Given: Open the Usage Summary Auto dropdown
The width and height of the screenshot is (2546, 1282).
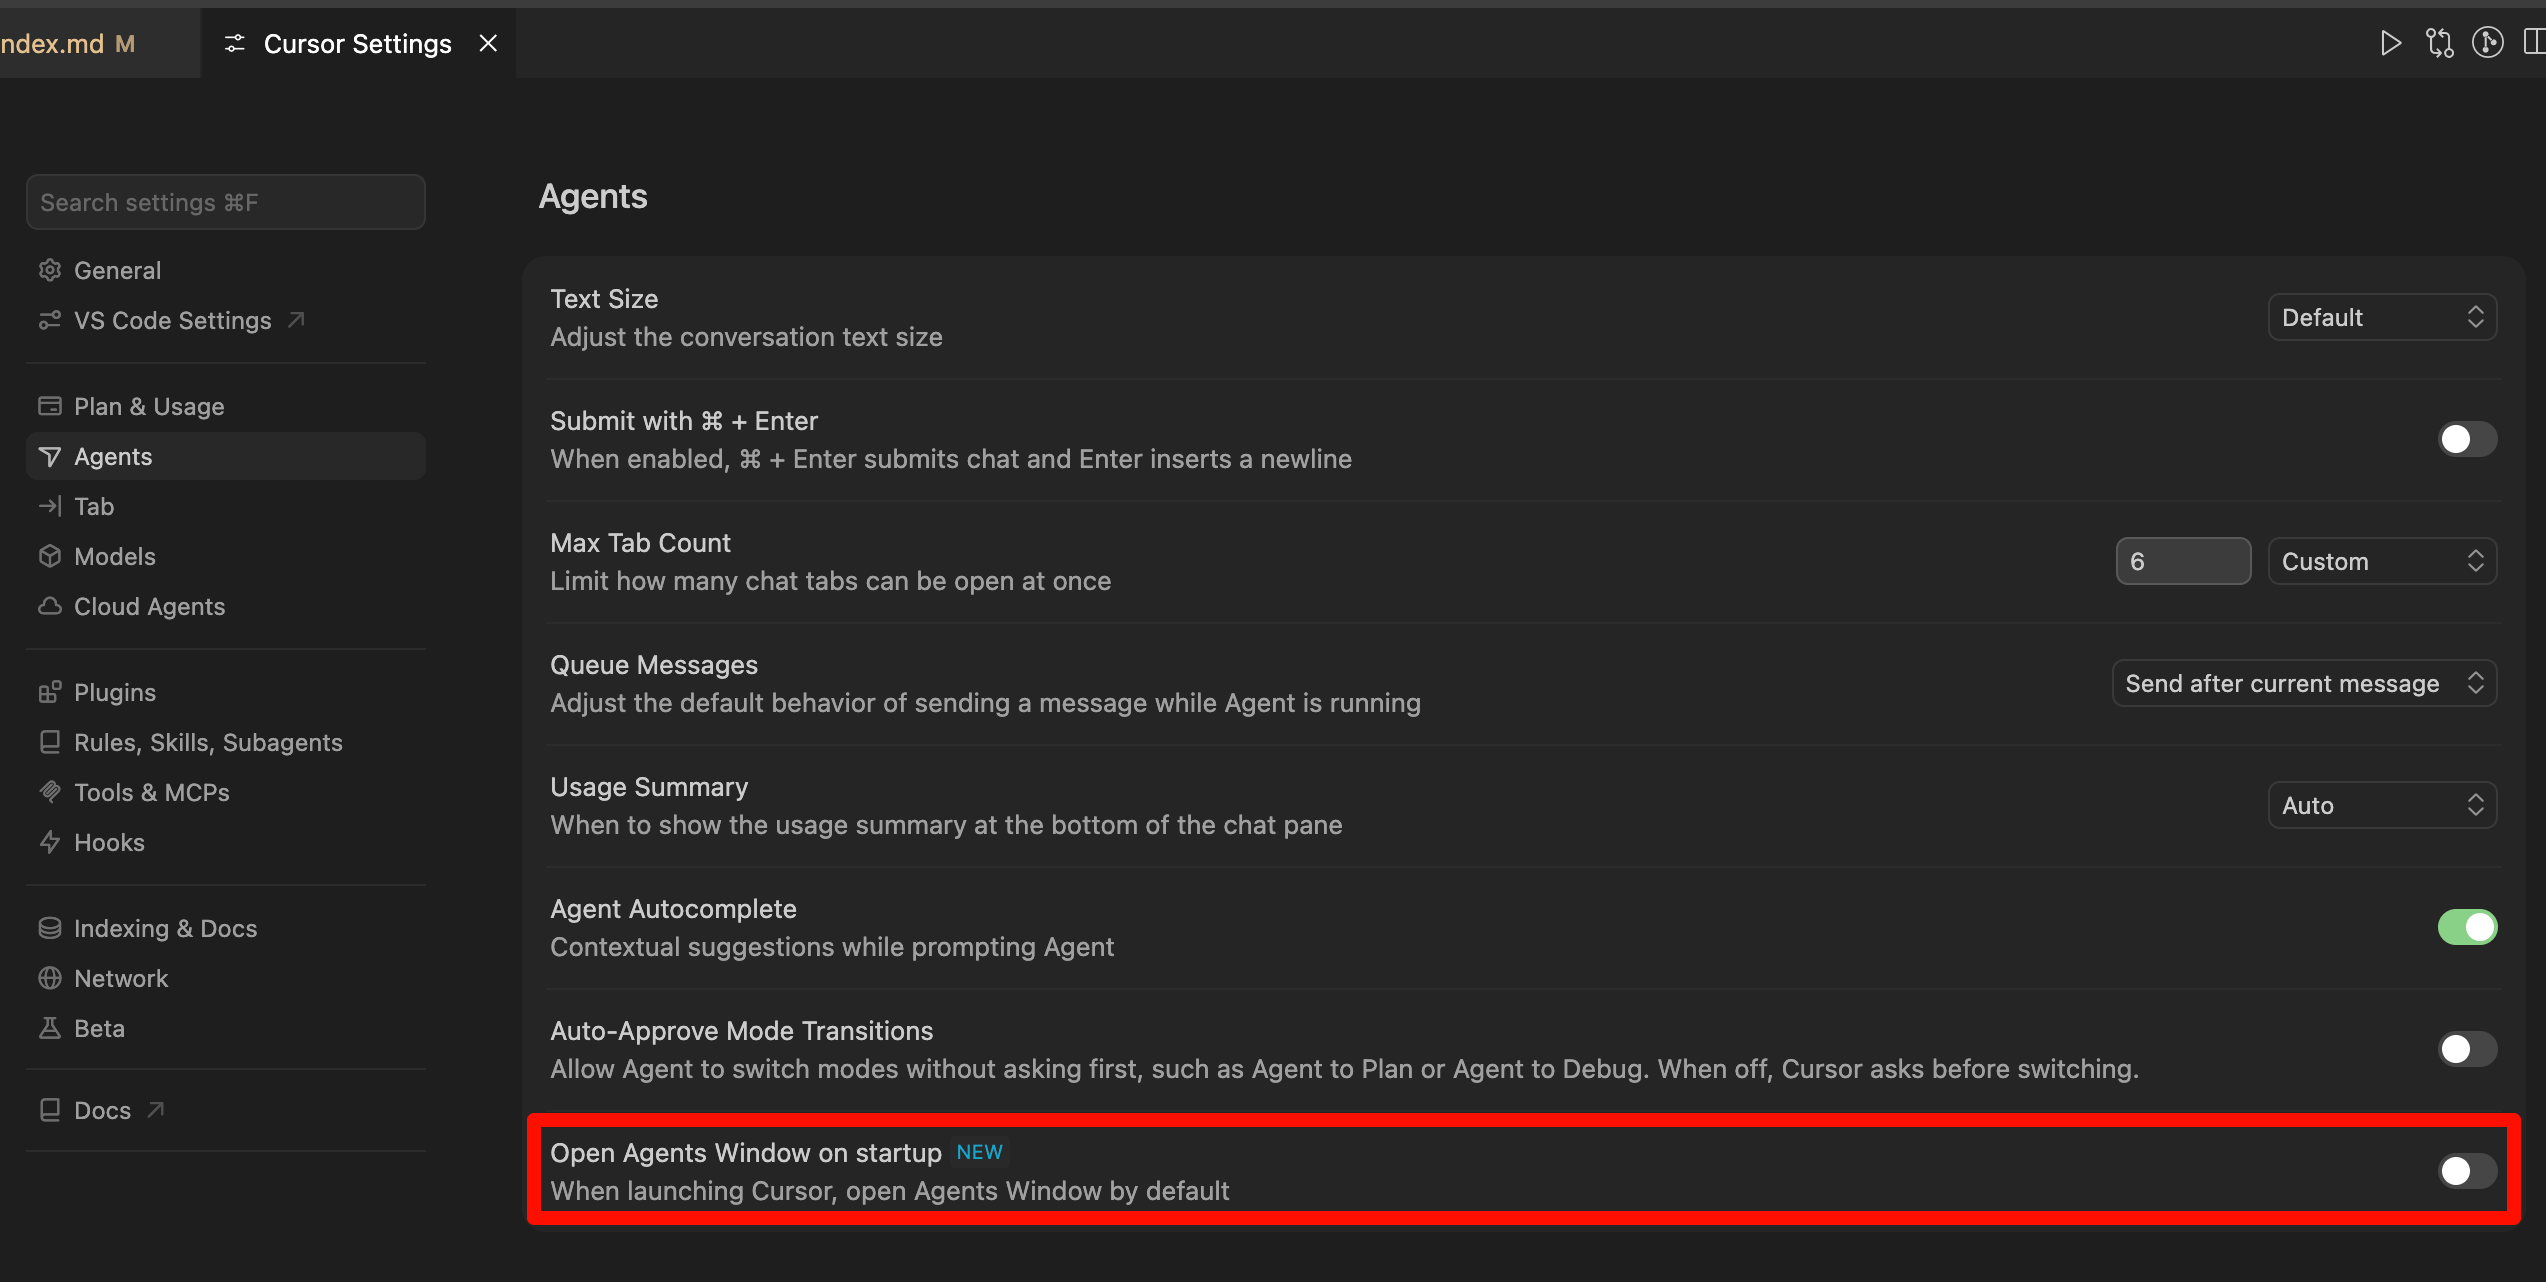Looking at the screenshot, I should tap(2382, 805).
